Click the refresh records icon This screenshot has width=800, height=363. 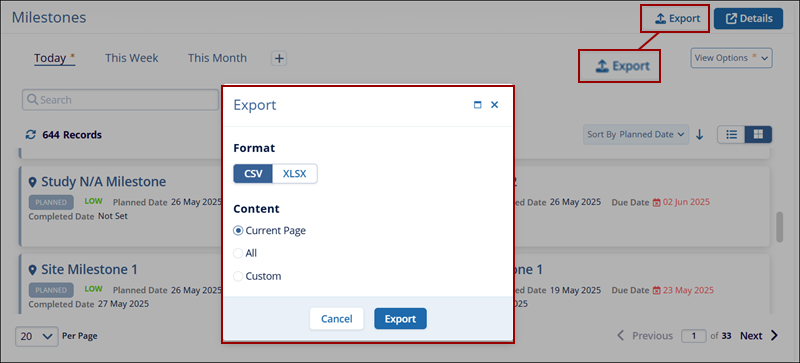click(31, 135)
